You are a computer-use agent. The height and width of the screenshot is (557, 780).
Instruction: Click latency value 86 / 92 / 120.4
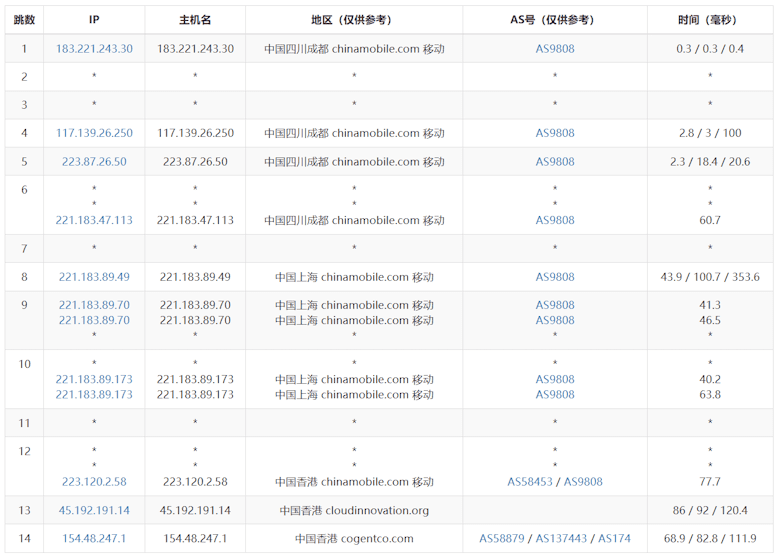coord(709,510)
